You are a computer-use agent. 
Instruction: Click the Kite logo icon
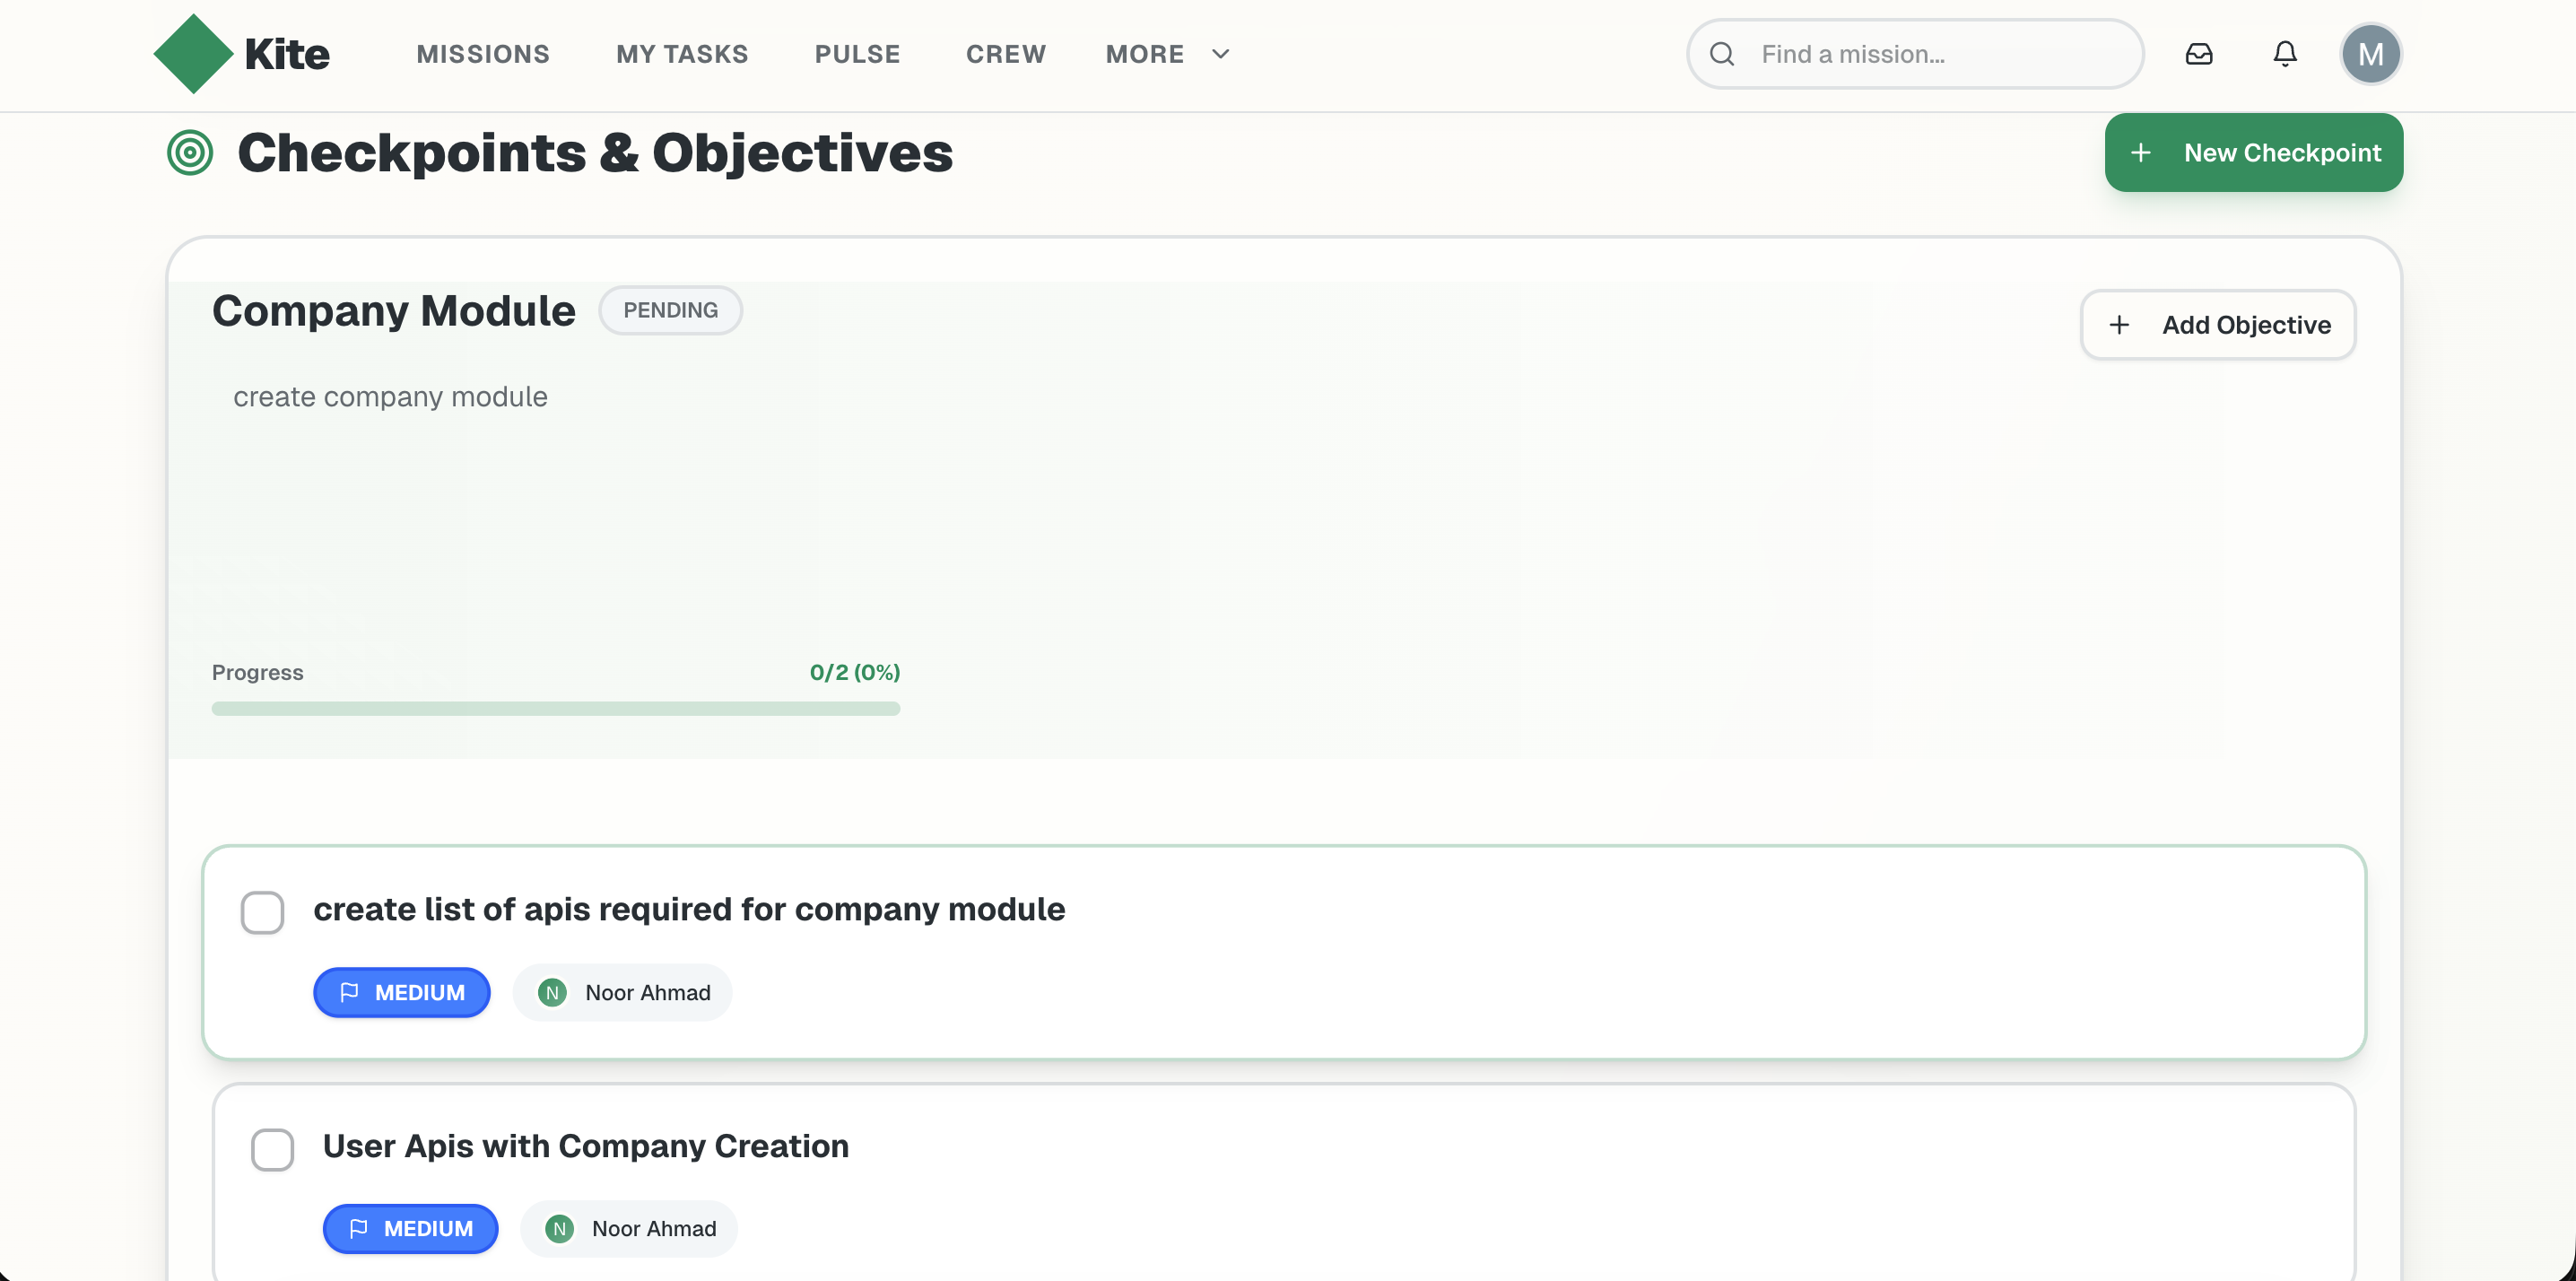coord(193,53)
